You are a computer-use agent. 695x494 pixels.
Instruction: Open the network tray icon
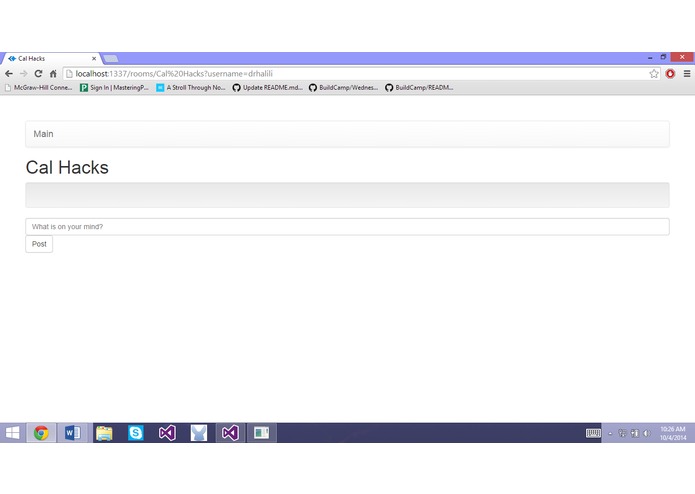(x=635, y=433)
